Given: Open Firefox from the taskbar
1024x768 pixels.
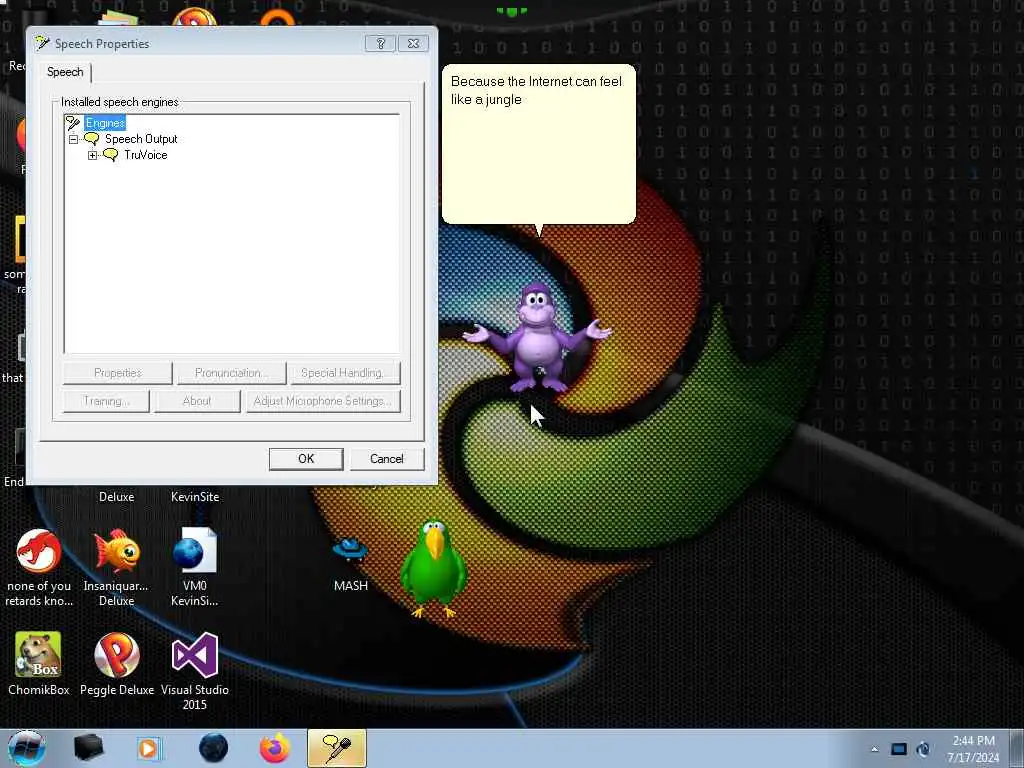Looking at the screenshot, I should pyautogui.click(x=275, y=748).
